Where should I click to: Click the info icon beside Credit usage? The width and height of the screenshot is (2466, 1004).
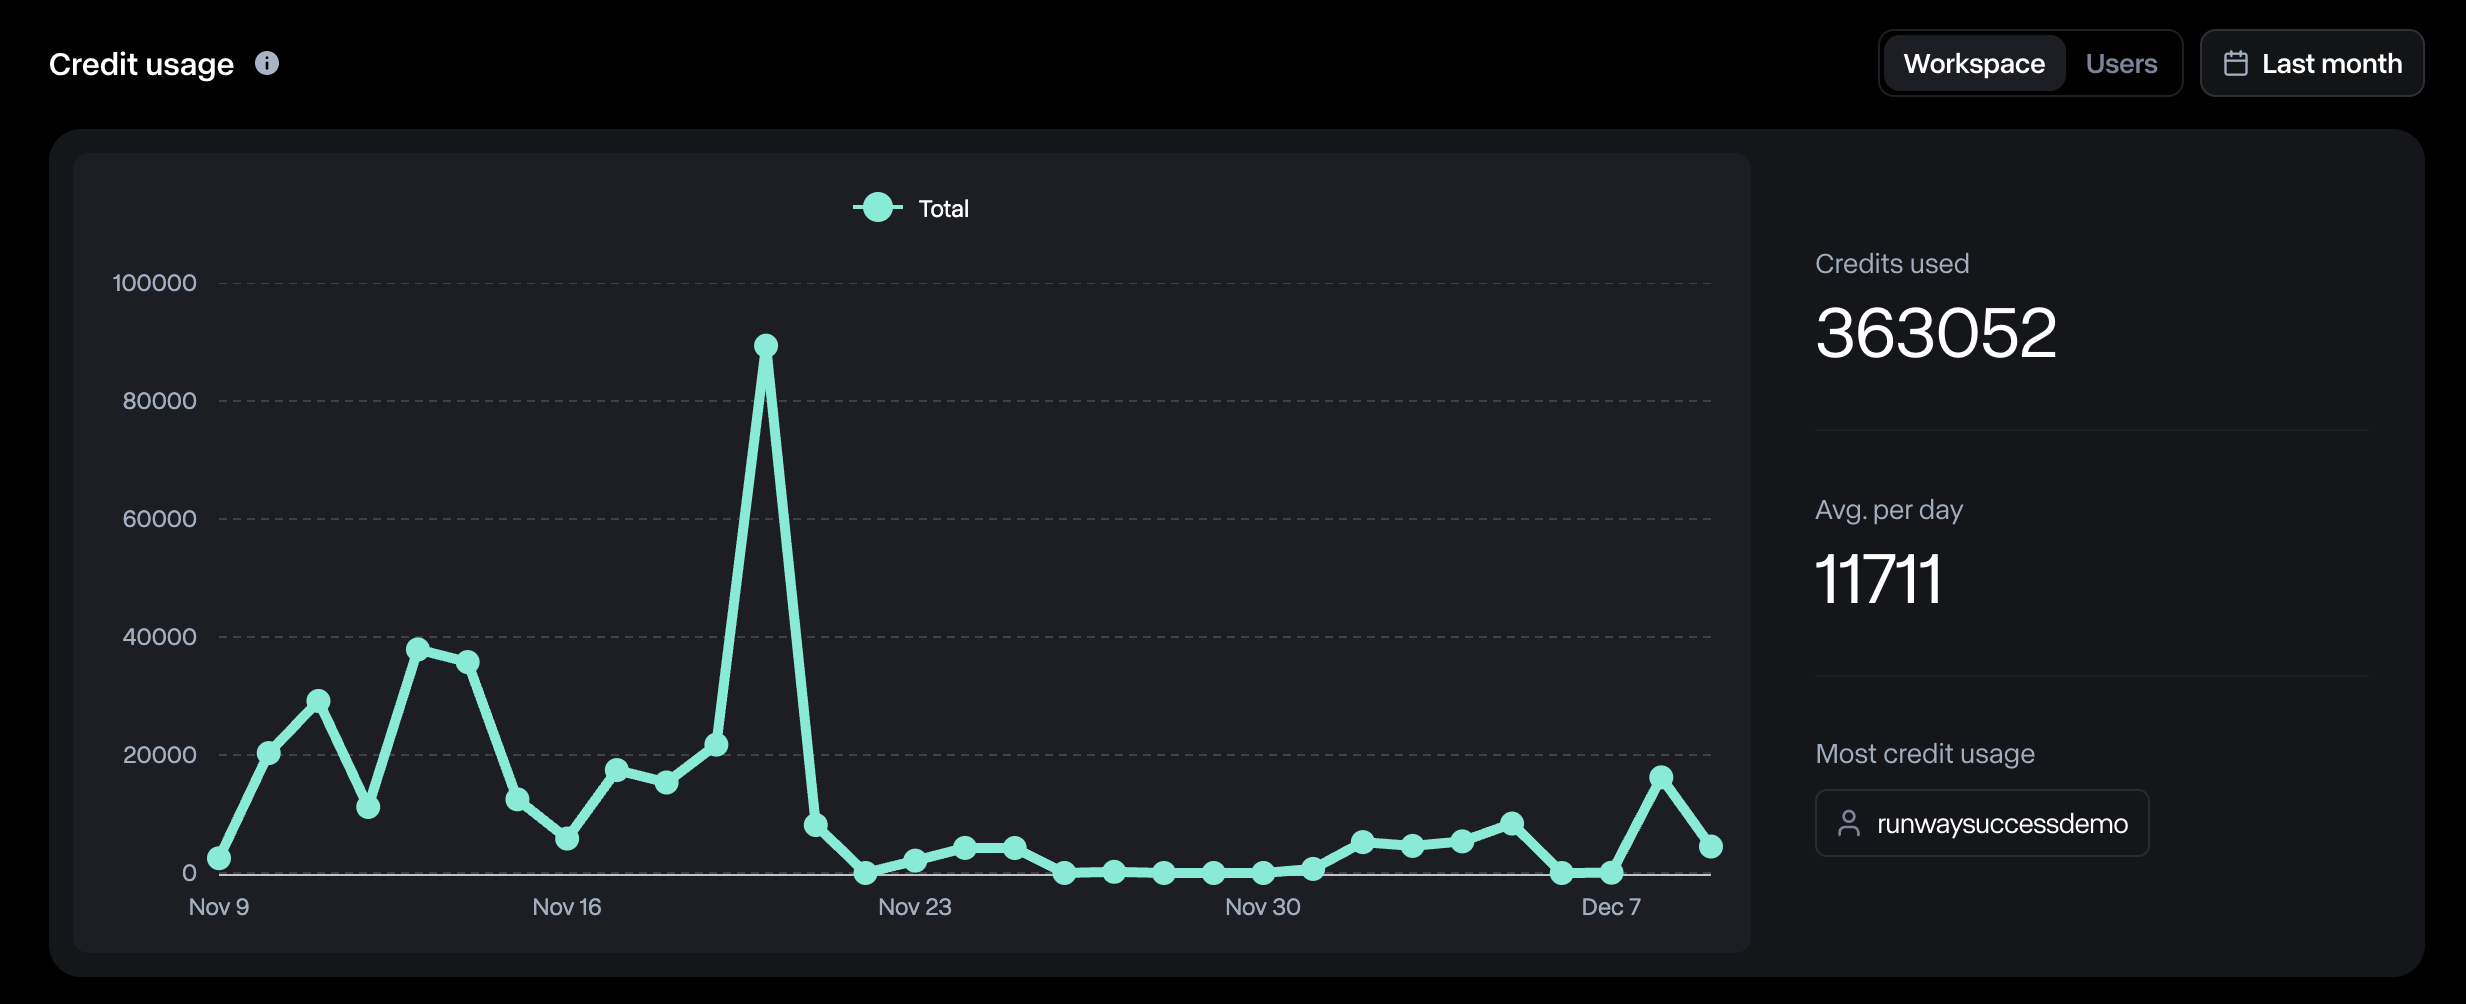[x=267, y=63]
